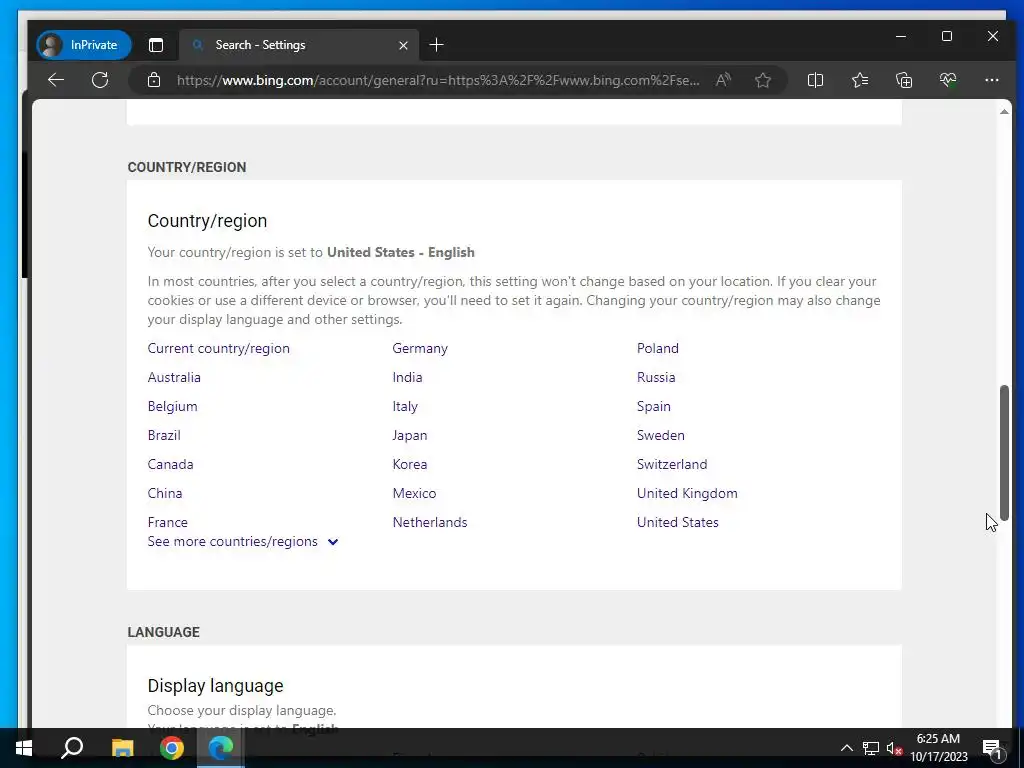Open the Windows Start menu

(24, 748)
